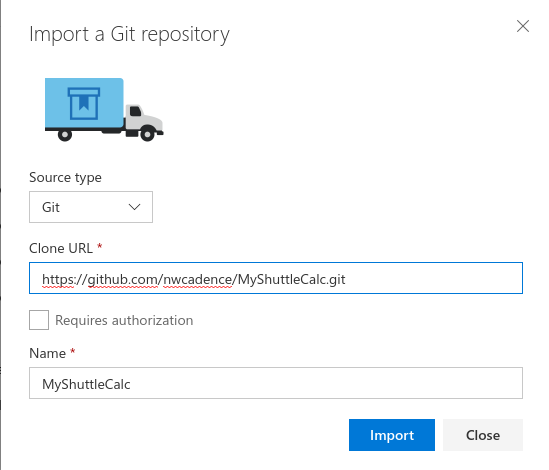The width and height of the screenshot is (549, 470).
Task: Place cursor at end of the Clone URL text
Action: click(347, 279)
